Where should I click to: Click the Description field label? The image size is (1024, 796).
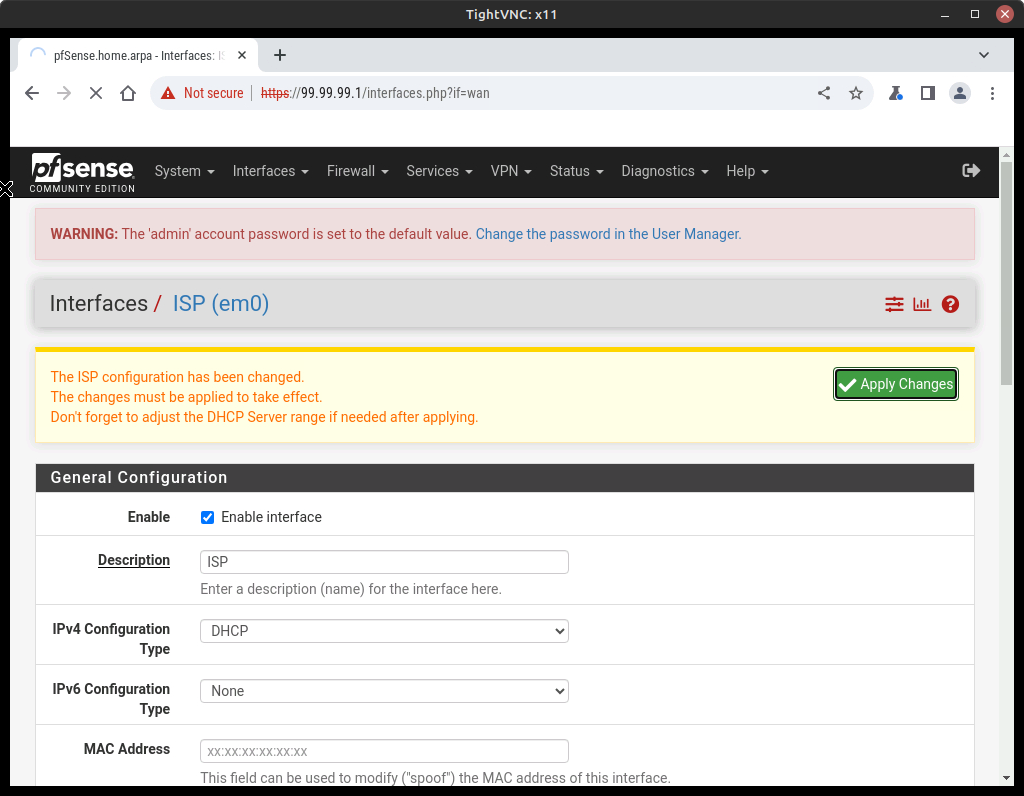[134, 560]
